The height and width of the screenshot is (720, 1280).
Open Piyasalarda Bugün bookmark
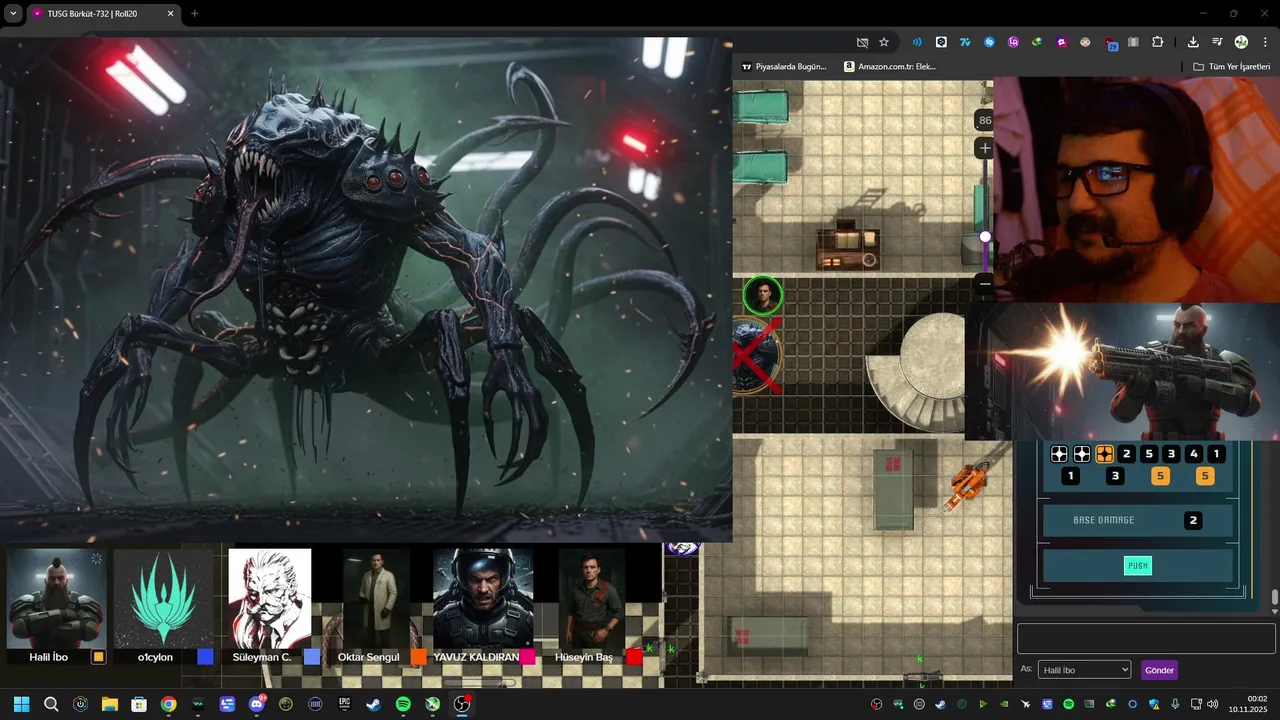pos(784,66)
